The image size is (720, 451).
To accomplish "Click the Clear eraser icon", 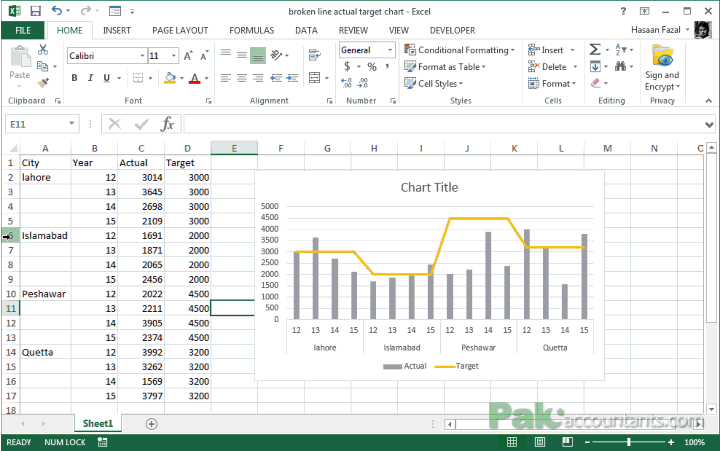I will (596, 83).
